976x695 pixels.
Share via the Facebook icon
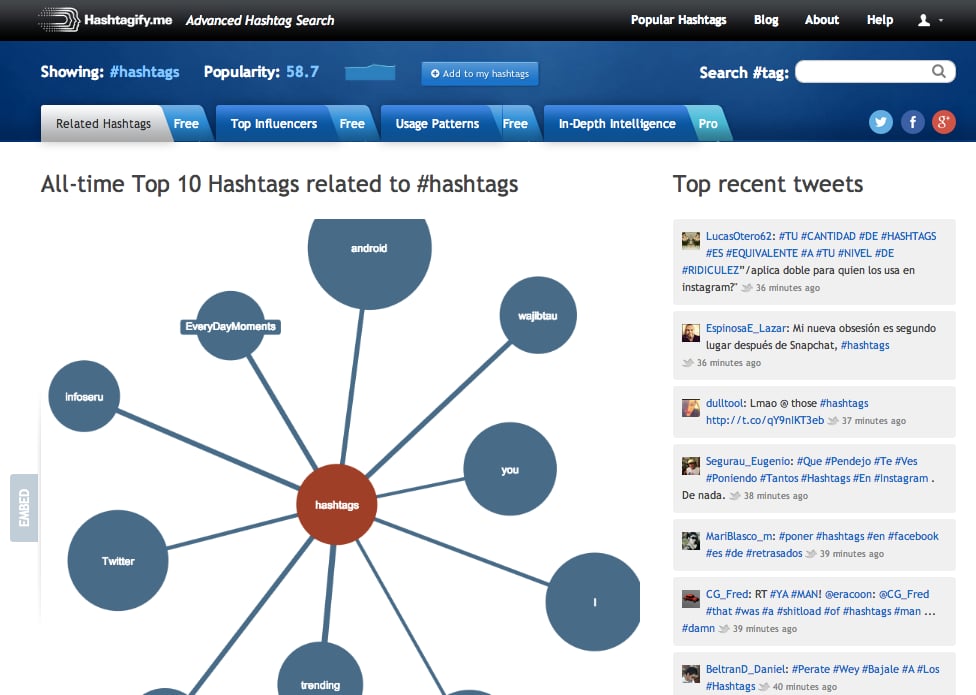click(913, 122)
